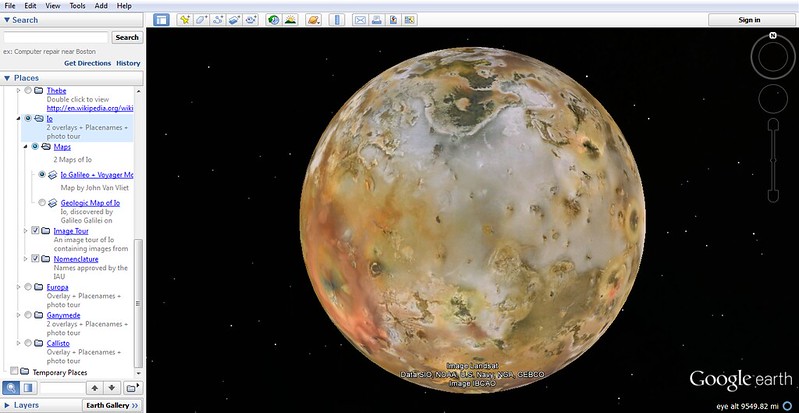Select the Ganymede radio button
Image resolution: width=799 pixels, height=413 pixels.
click(28, 315)
